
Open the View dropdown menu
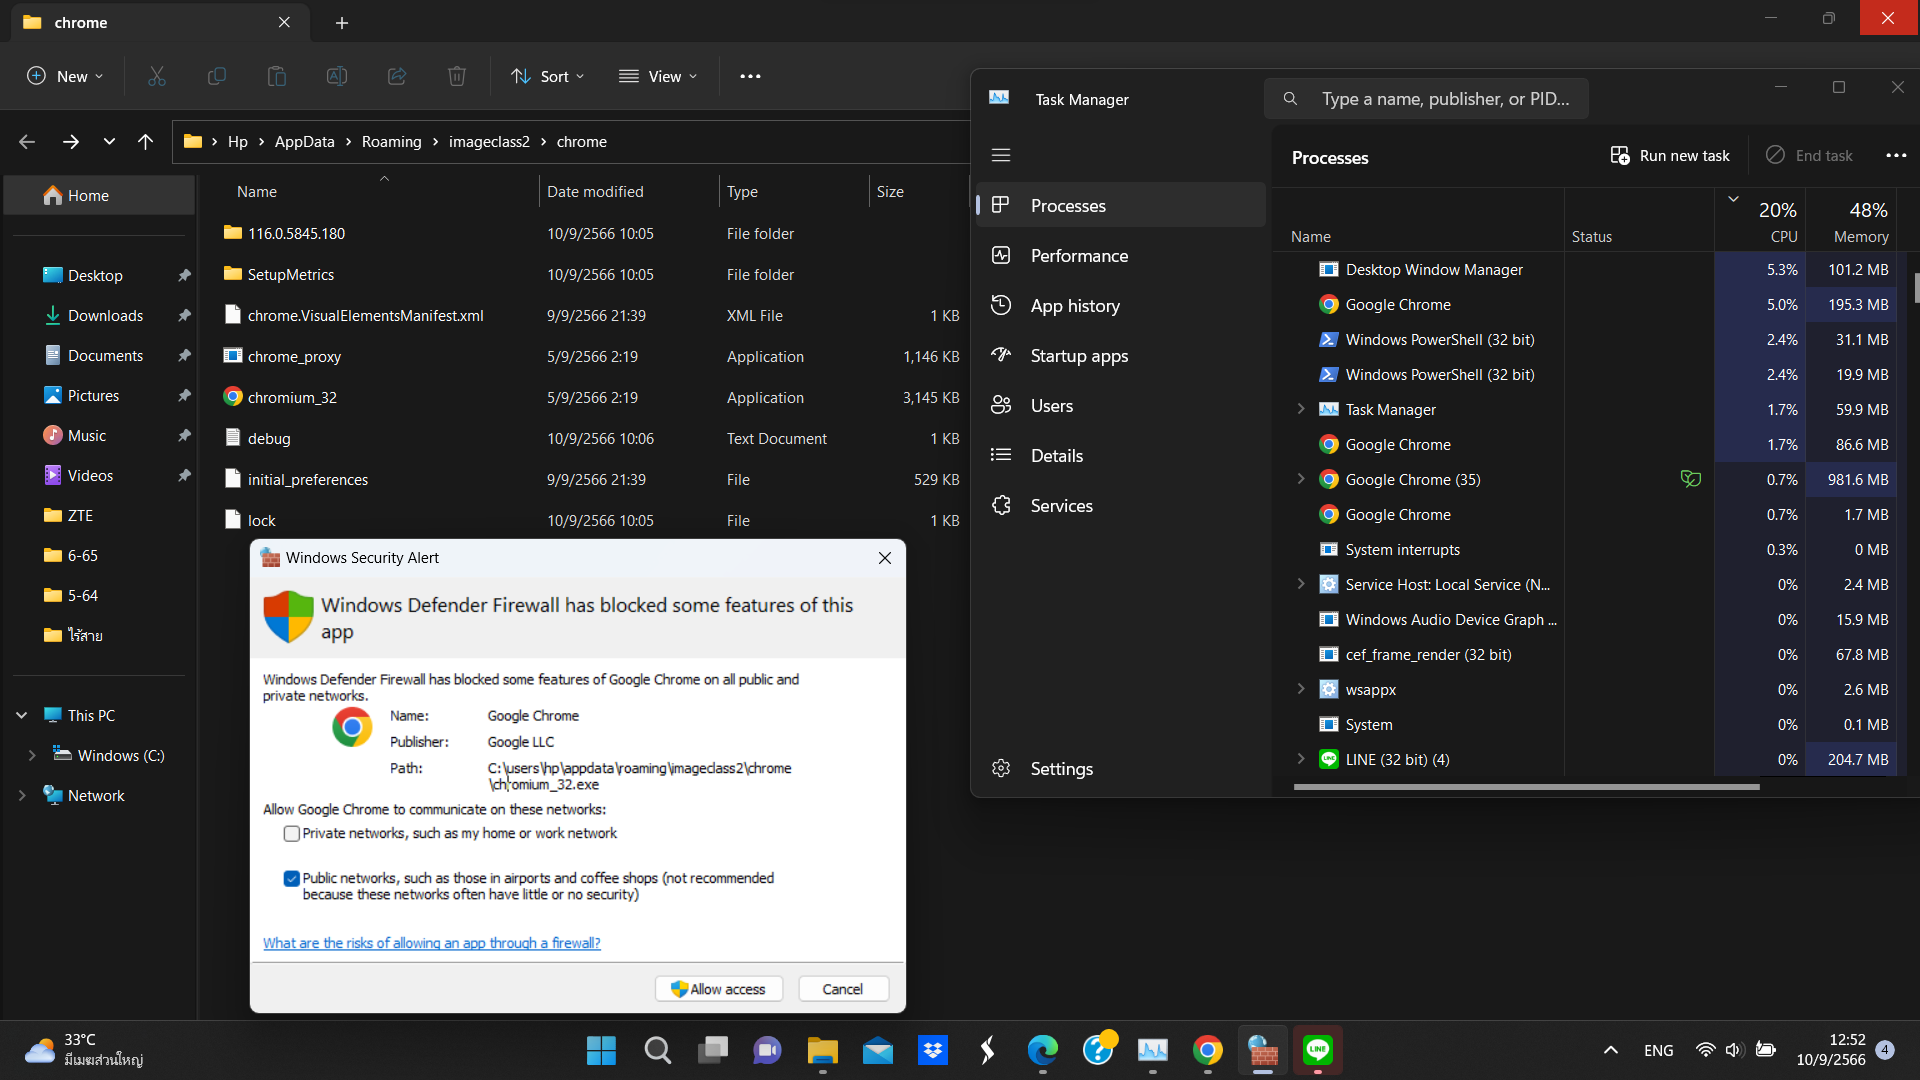(658, 76)
